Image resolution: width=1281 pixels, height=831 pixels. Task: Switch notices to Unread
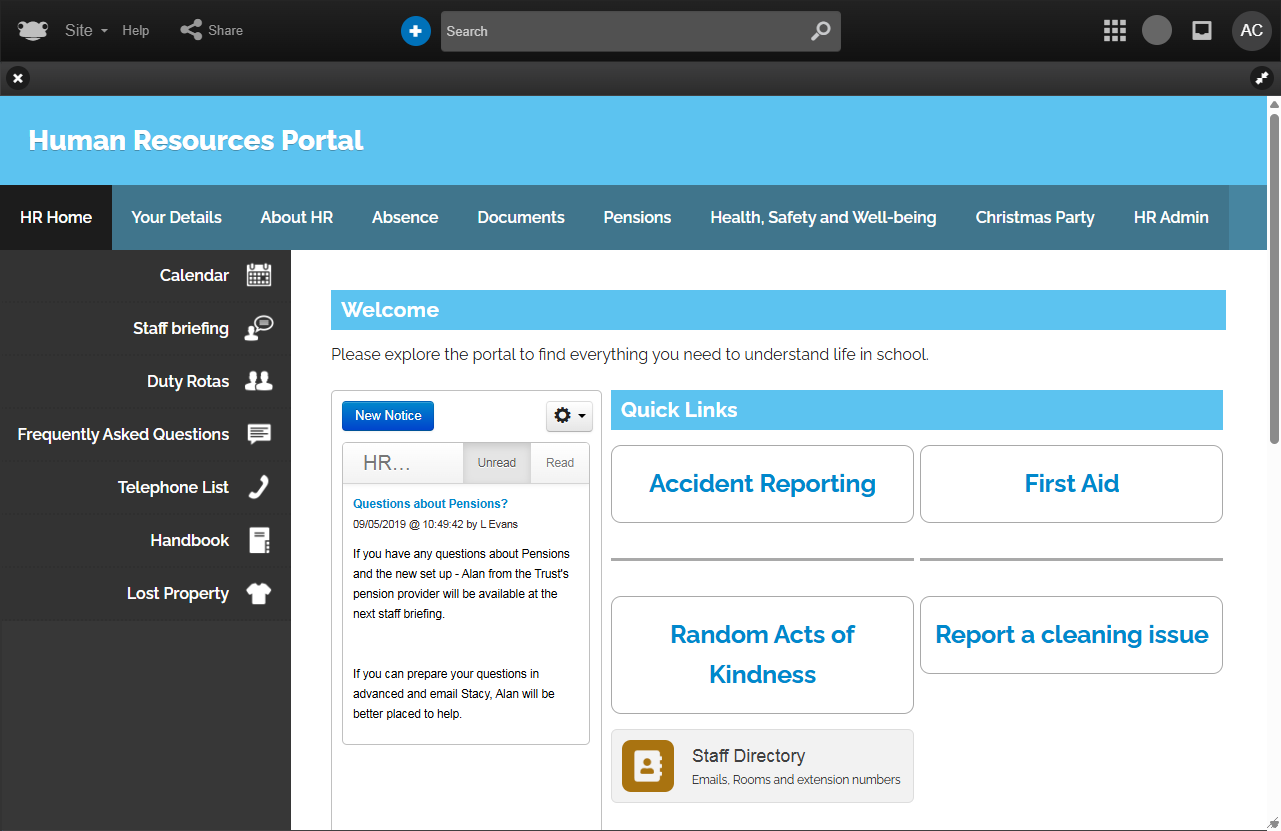(x=496, y=463)
